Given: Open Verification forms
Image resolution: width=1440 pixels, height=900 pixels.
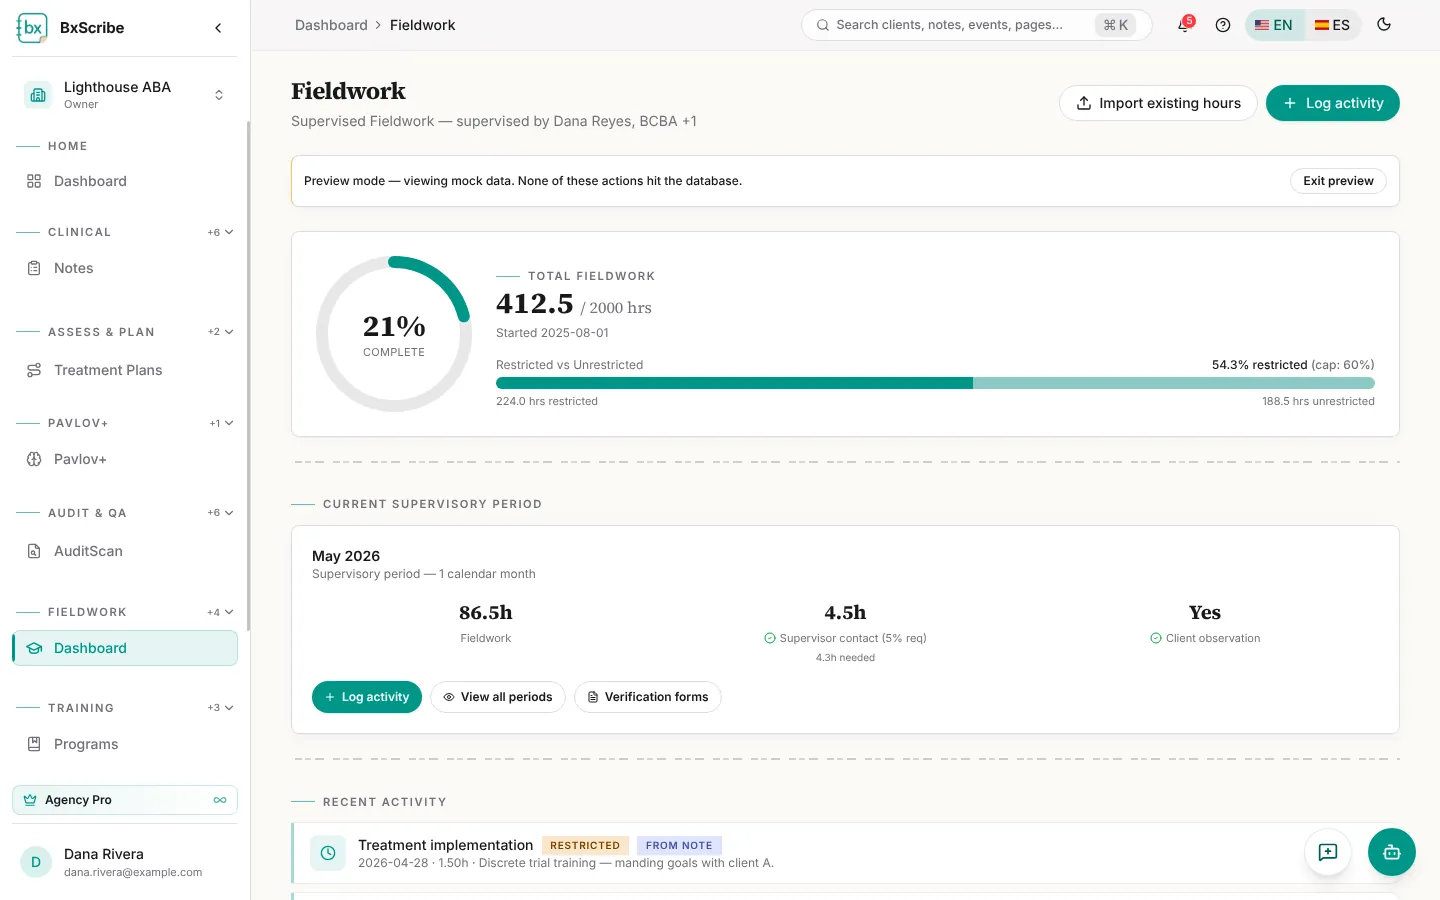Looking at the screenshot, I should click(x=648, y=697).
